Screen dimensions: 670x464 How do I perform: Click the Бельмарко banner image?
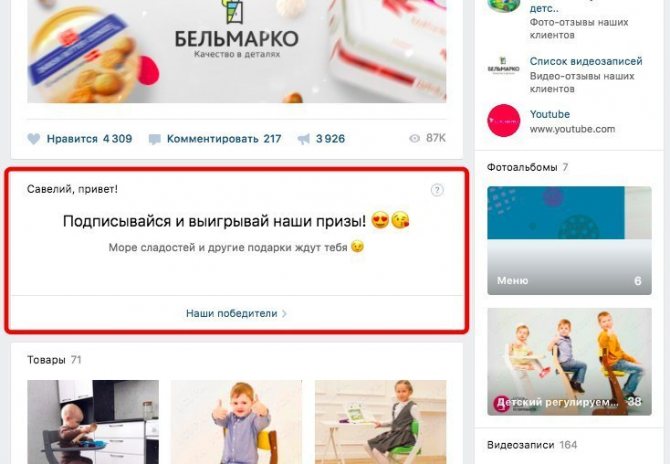pyautogui.click(x=237, y=51)
